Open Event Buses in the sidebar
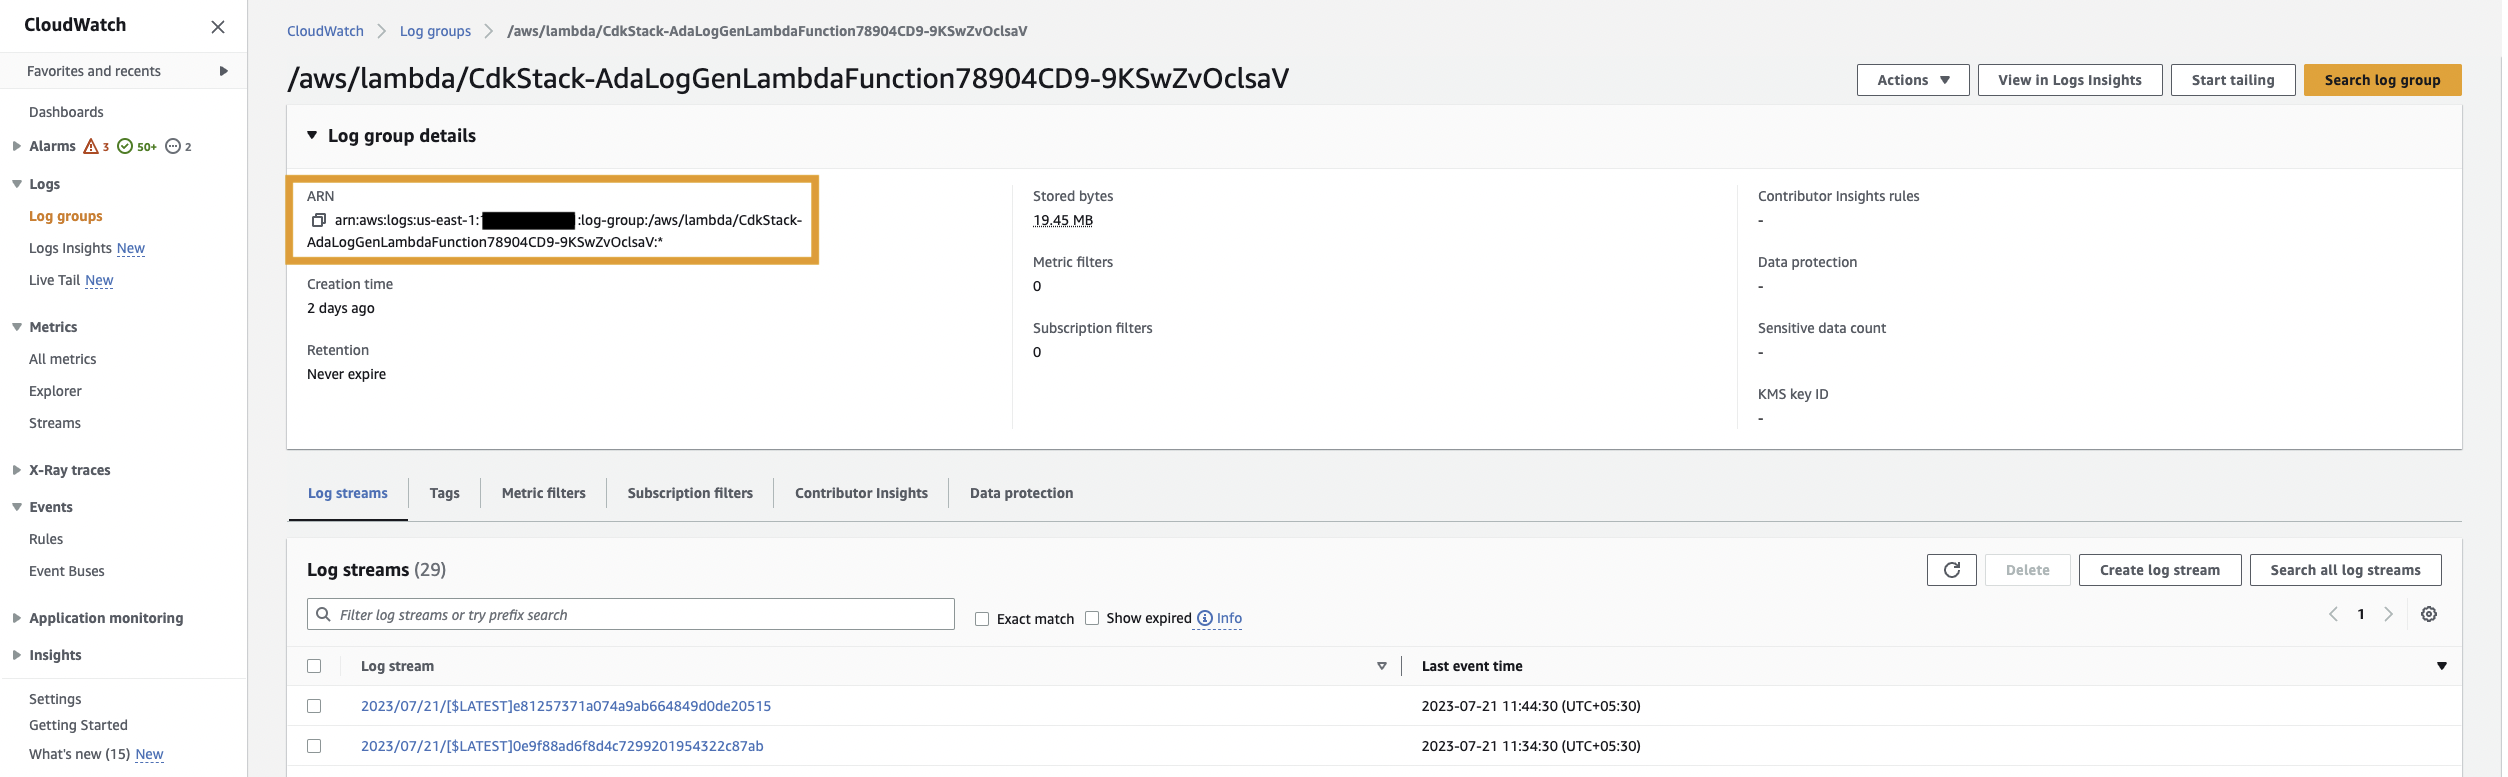 [x=67, y=571]
